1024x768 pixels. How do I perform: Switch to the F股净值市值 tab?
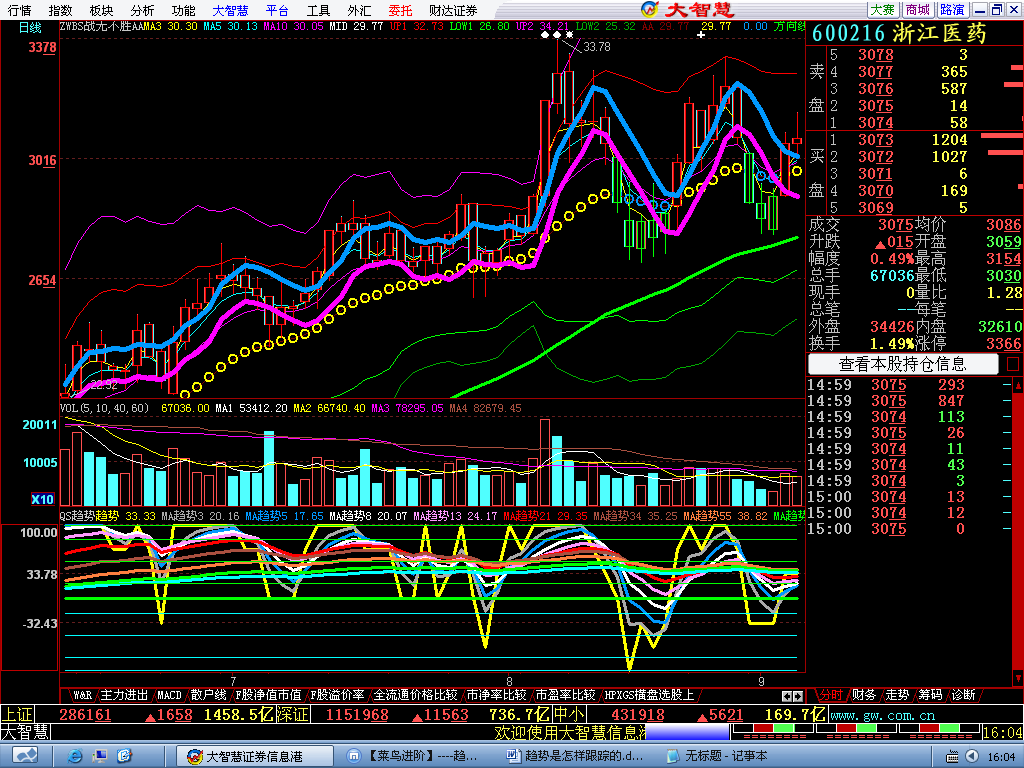tap(268, 695)
